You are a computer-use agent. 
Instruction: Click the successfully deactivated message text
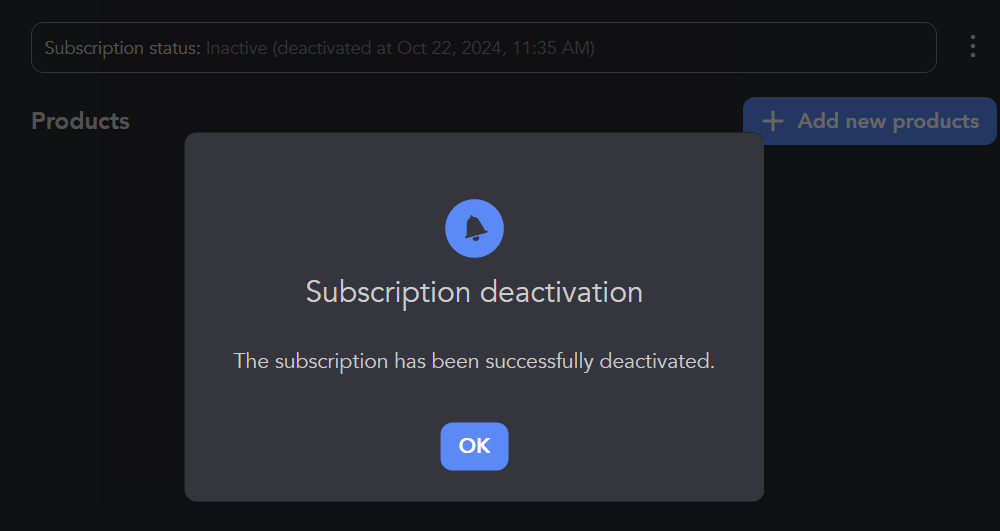(x=474, y=361)
